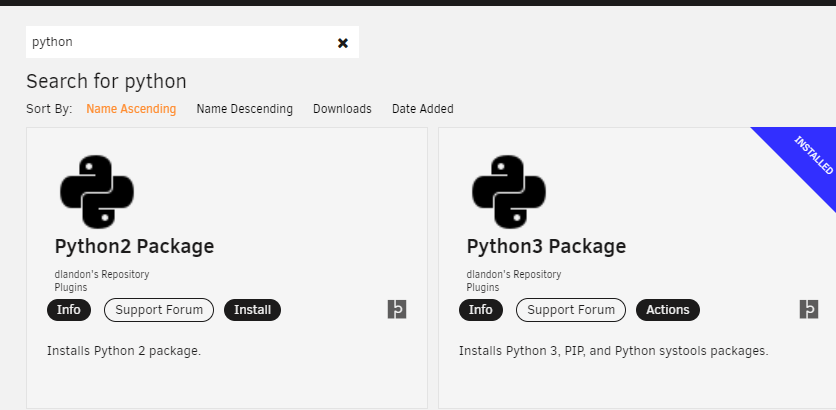Open Info for Python3 Package
The image size is (836, 410).
480,310
